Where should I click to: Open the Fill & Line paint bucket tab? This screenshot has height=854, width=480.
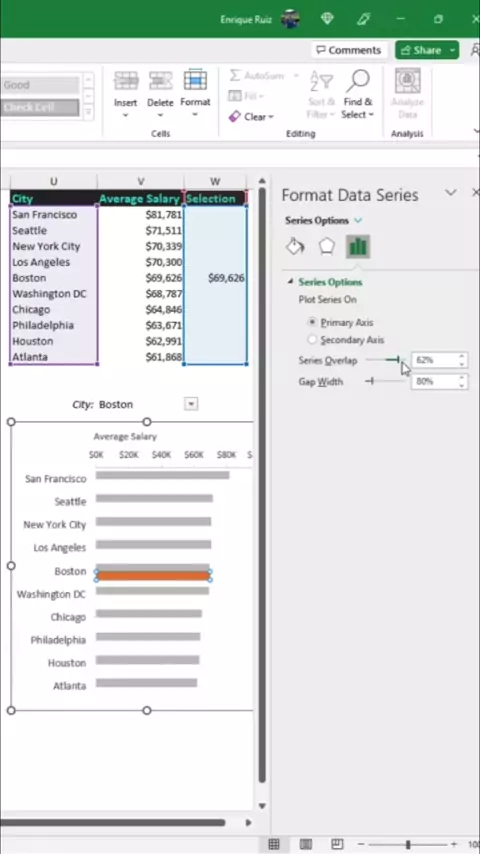coord(295,247)
